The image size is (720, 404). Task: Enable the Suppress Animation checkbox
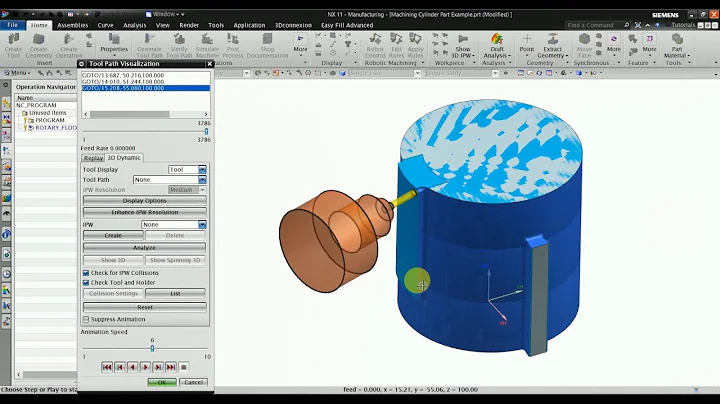tap(86, 319)
